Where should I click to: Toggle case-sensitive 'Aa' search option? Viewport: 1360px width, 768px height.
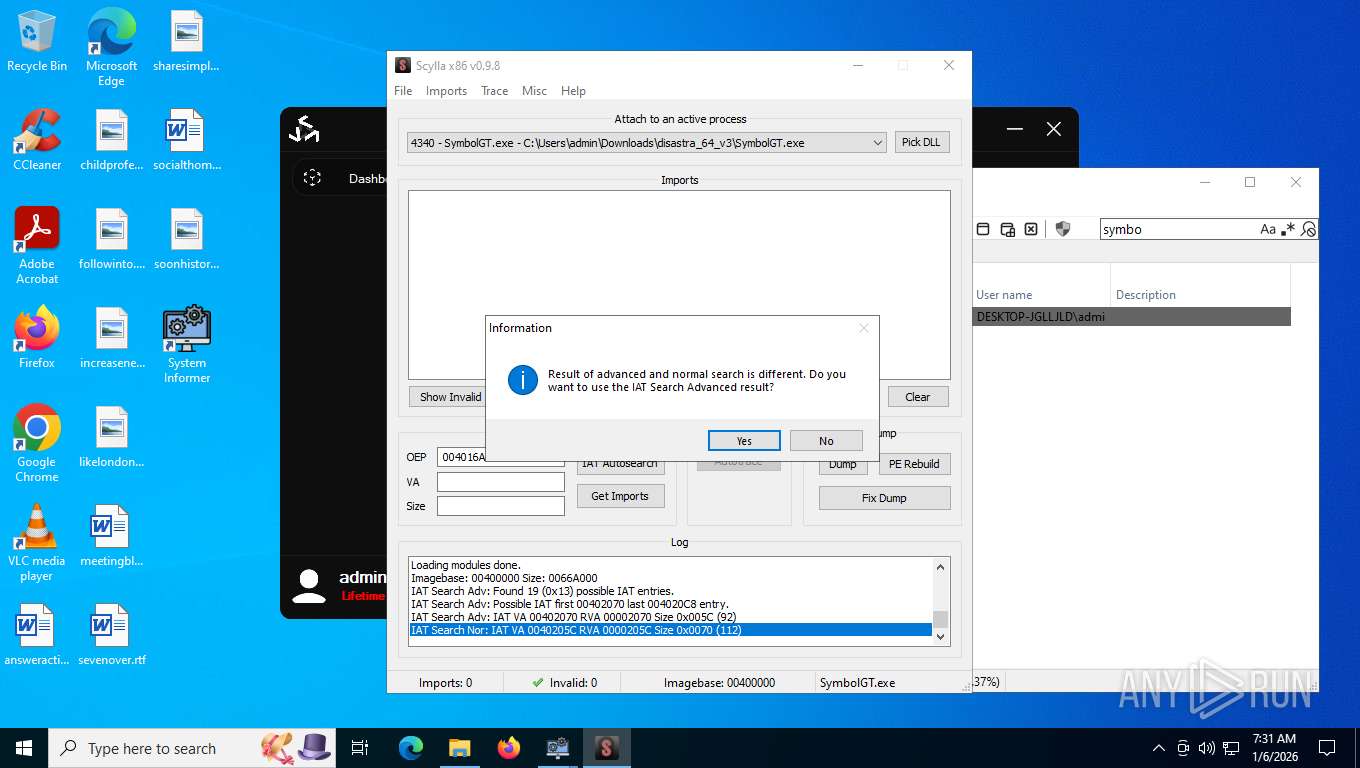tap(1268, 229)
